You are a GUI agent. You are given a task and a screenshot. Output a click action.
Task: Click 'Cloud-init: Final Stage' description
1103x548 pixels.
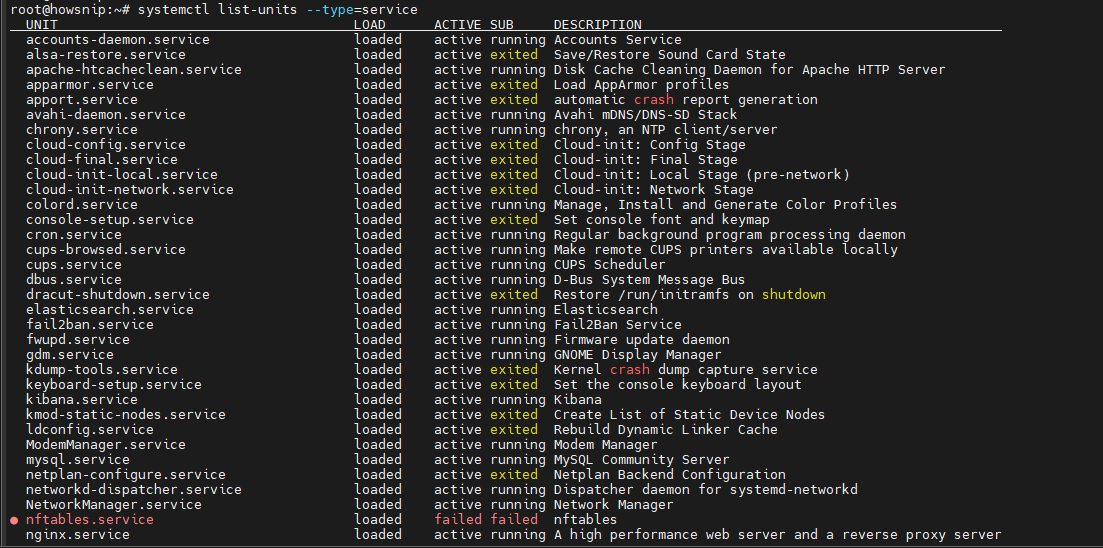click(x=646, y=160)
